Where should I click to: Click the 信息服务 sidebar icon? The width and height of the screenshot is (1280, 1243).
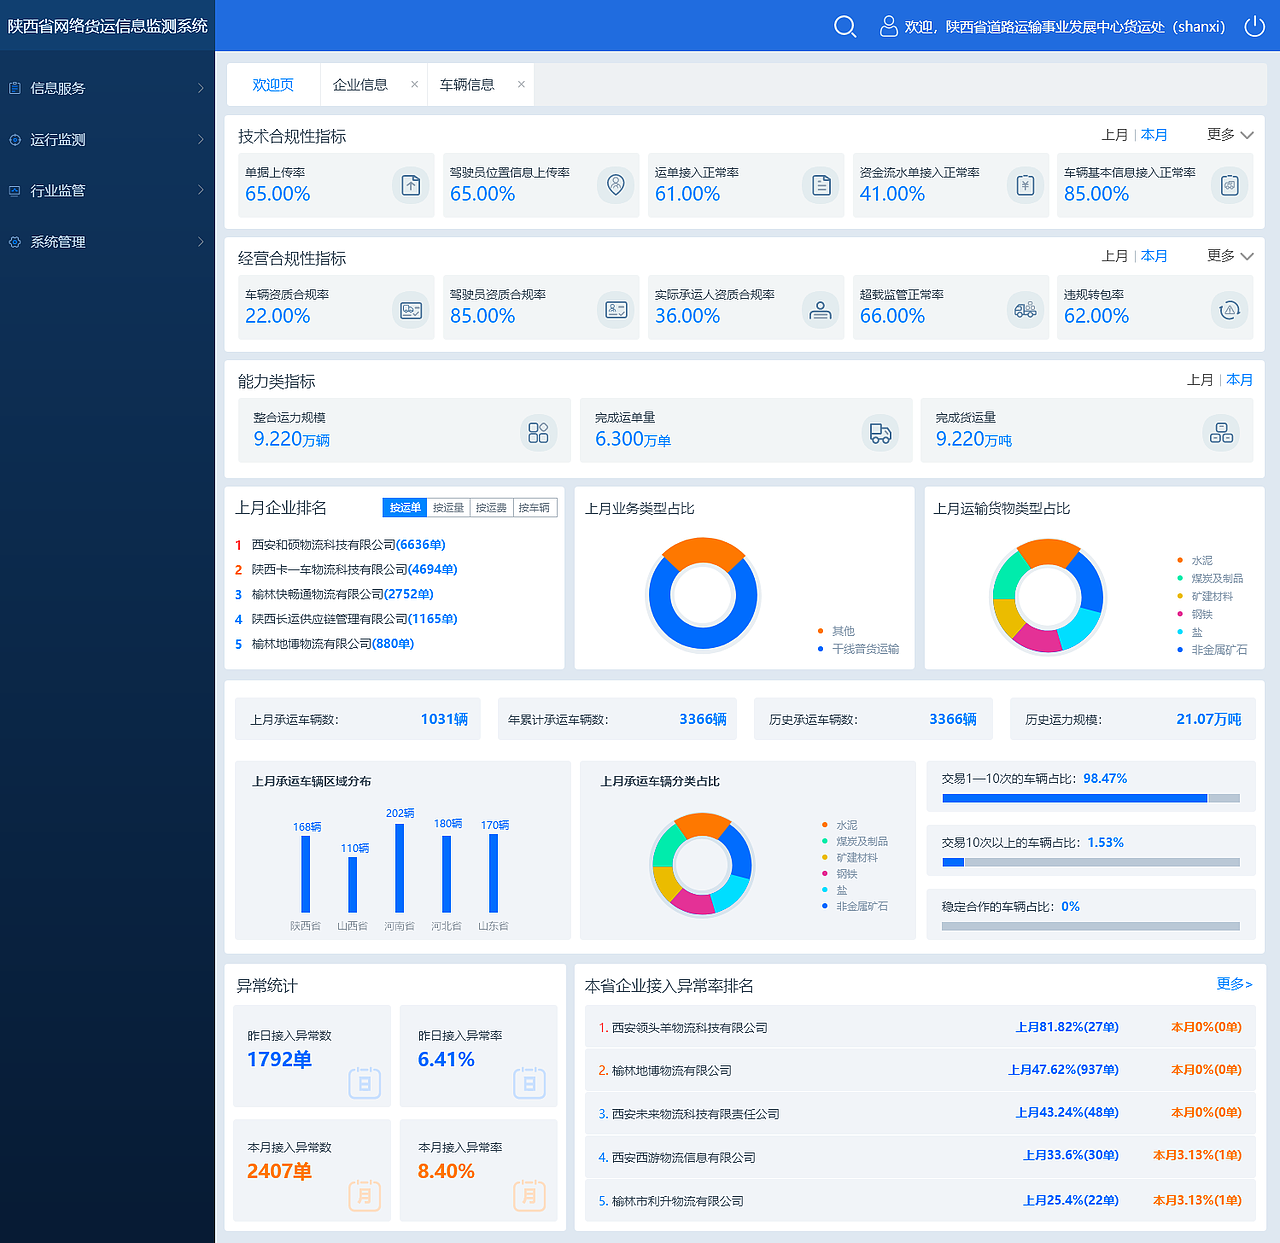(x=15, y=88)
